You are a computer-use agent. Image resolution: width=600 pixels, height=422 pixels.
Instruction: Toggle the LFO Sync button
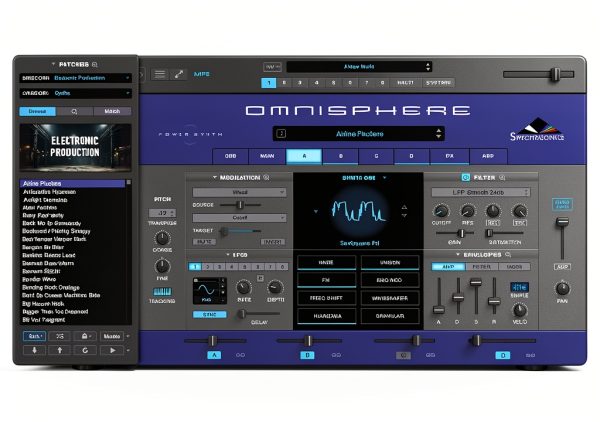click(209, 314)
